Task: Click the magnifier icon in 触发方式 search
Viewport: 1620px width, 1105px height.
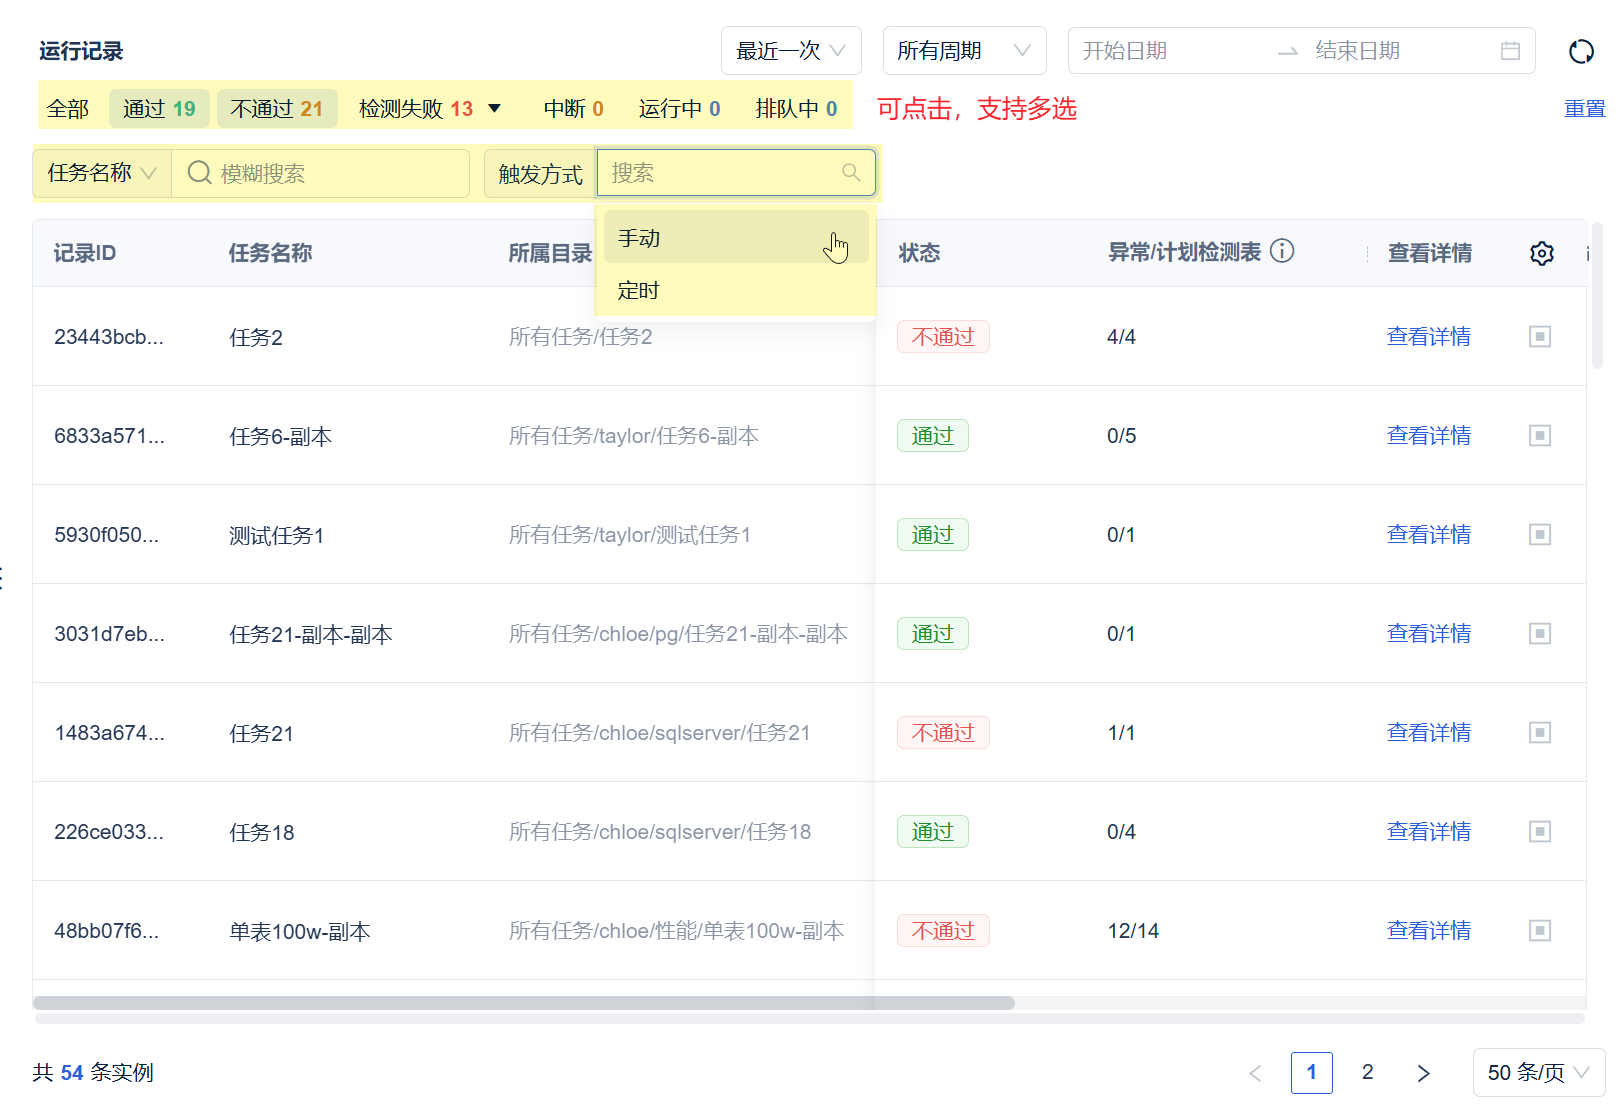Action: click(851, 172)
